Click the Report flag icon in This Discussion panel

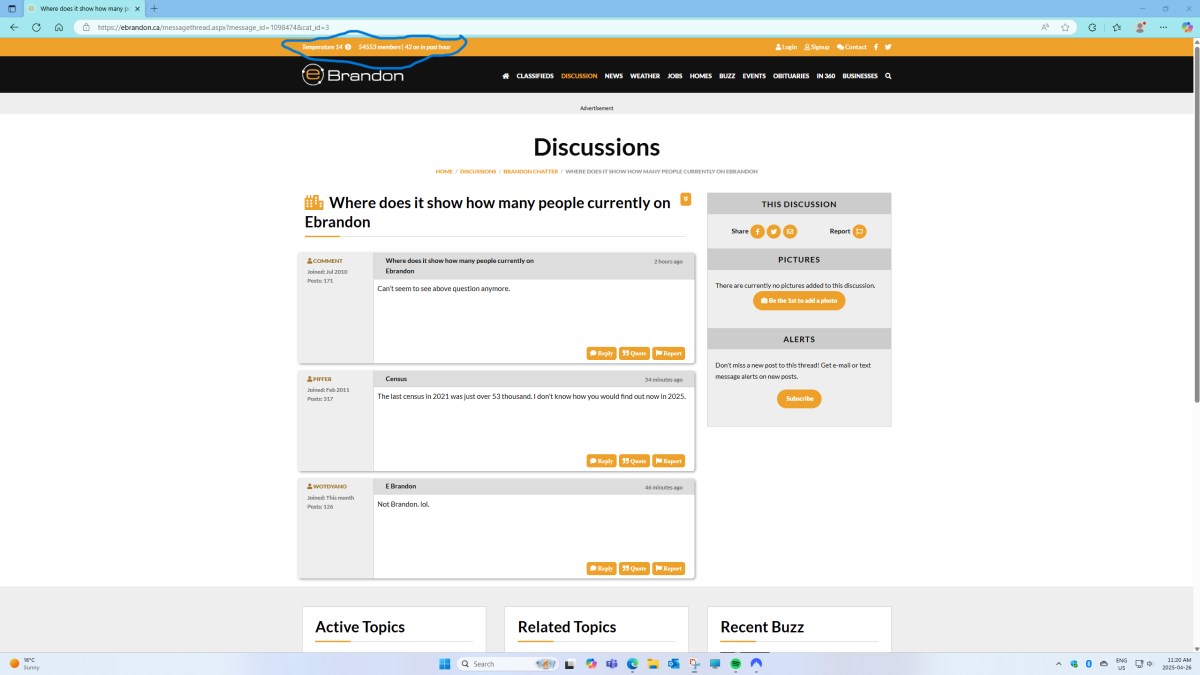[859, 231]
